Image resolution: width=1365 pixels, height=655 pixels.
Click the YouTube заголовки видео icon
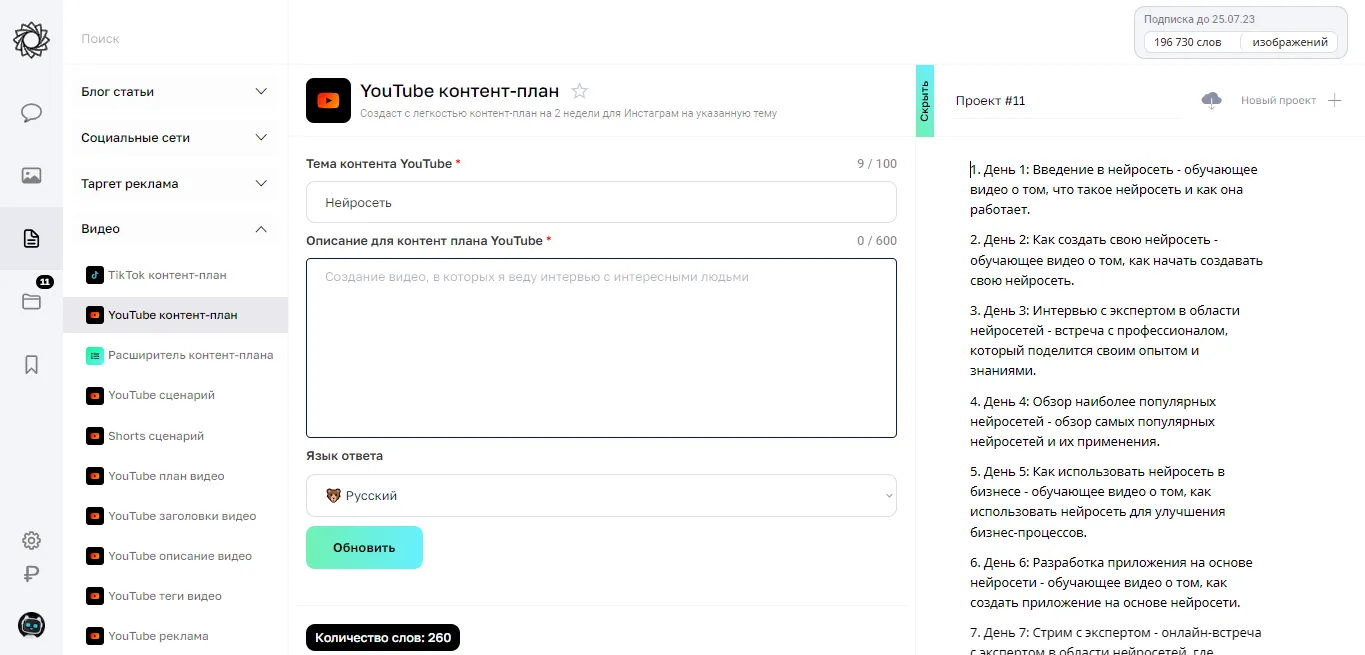[x=94, y=516]
